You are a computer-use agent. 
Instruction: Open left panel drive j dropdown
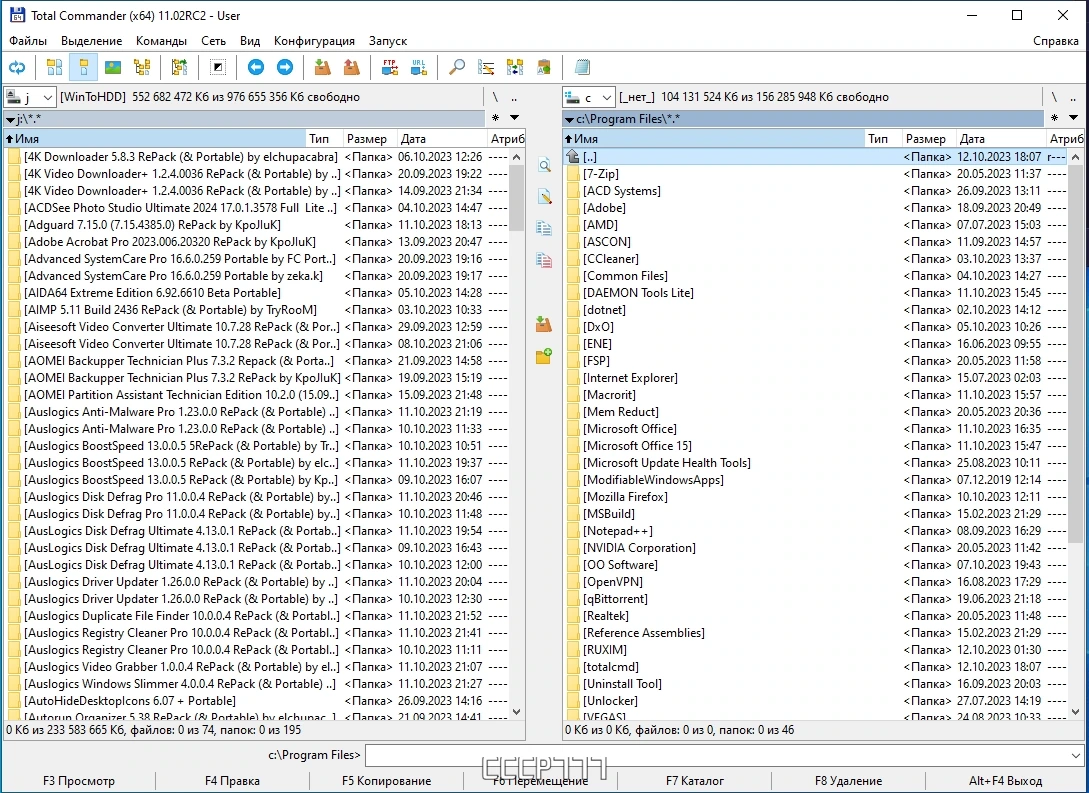[x=29, y=97]
